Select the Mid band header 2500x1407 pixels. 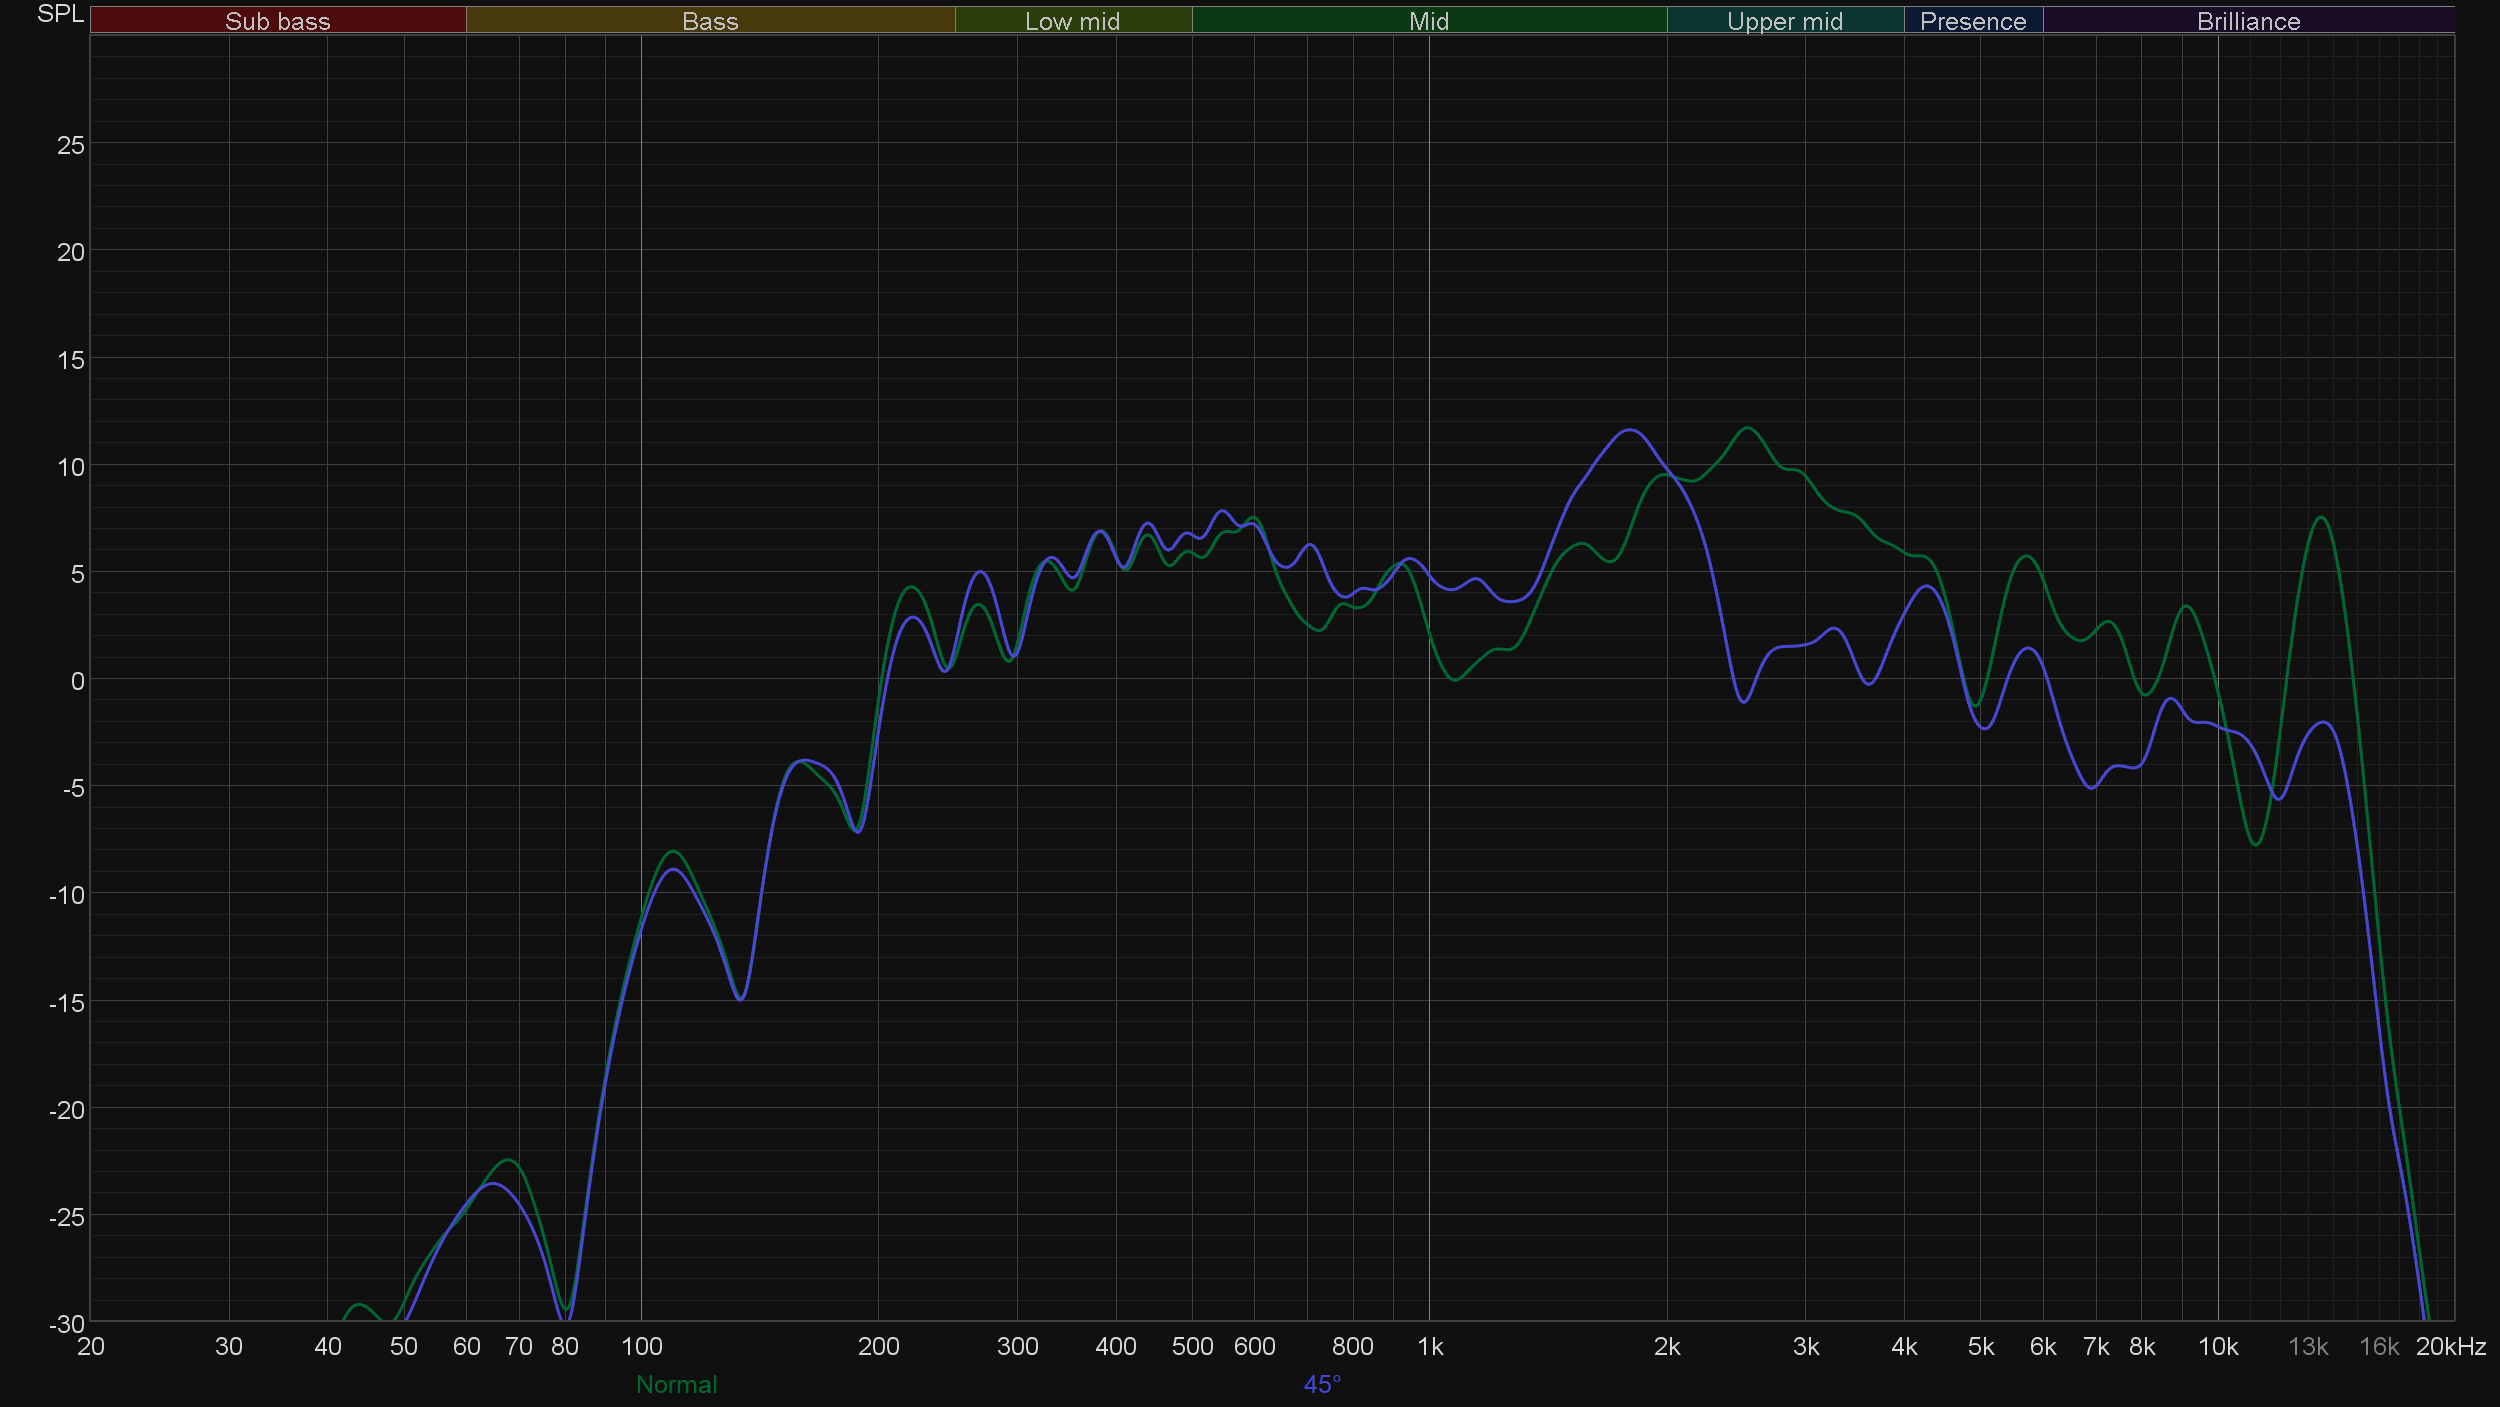tap(1428, 21)
